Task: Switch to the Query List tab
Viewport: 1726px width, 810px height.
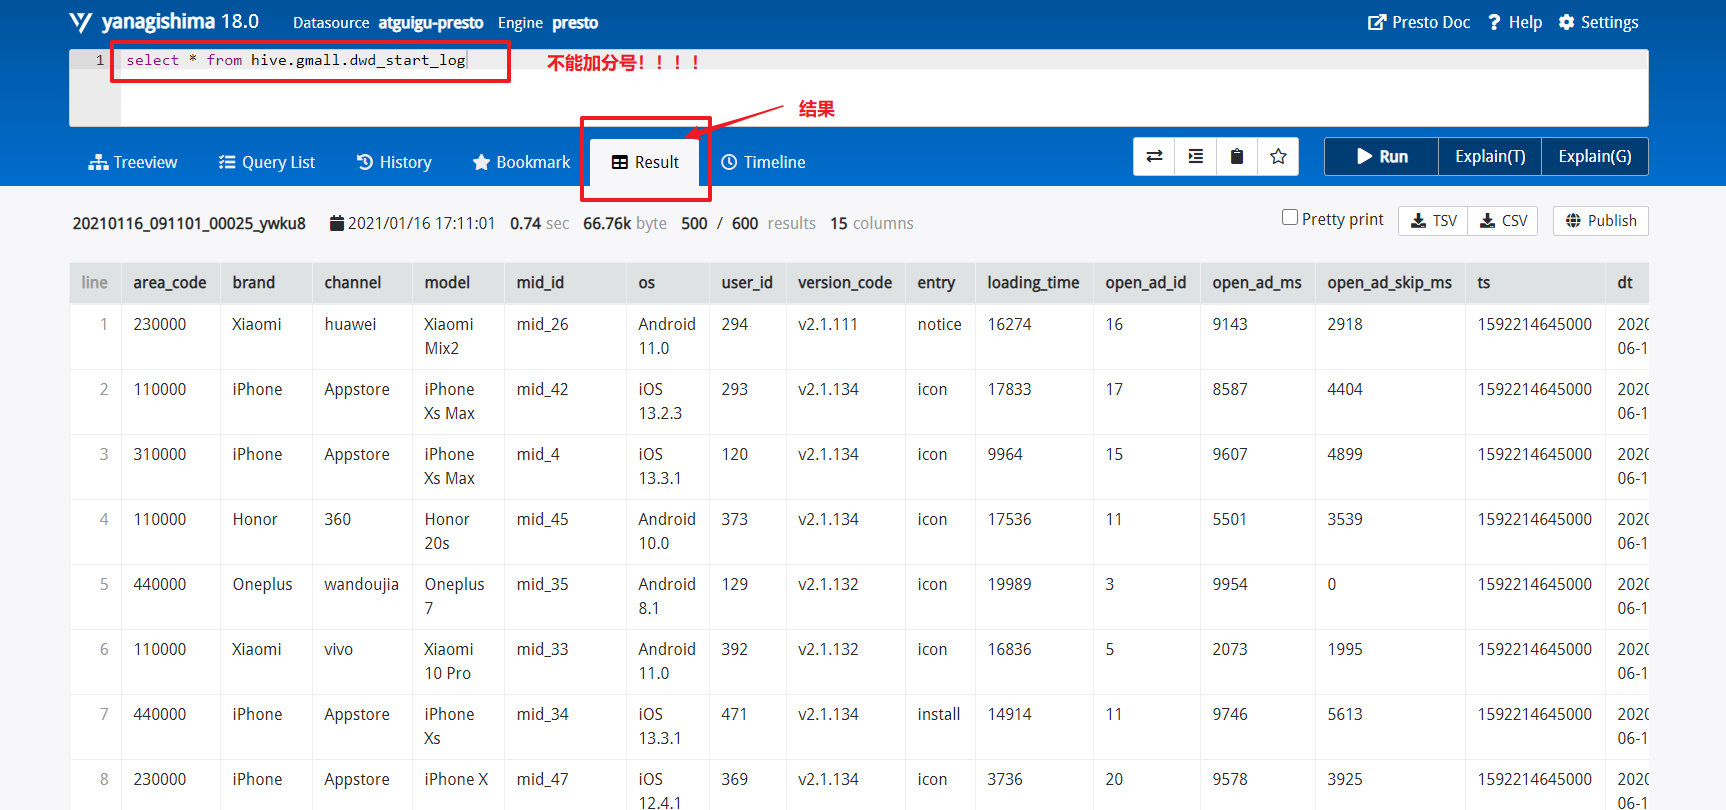Action: [267, 162]
